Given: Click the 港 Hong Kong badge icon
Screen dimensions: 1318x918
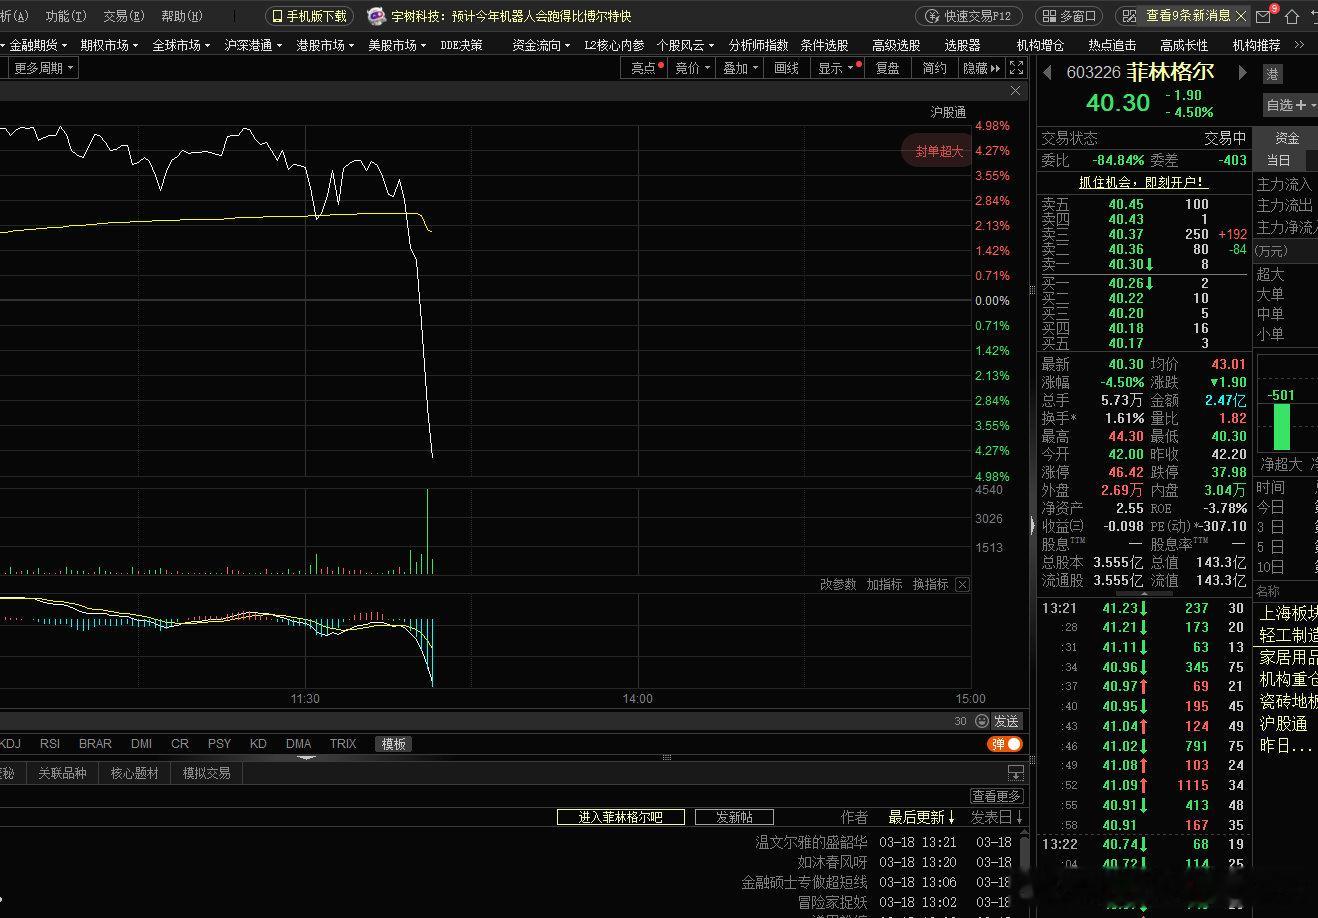Looking at the screenshot, I should [x=1272, y=74].
